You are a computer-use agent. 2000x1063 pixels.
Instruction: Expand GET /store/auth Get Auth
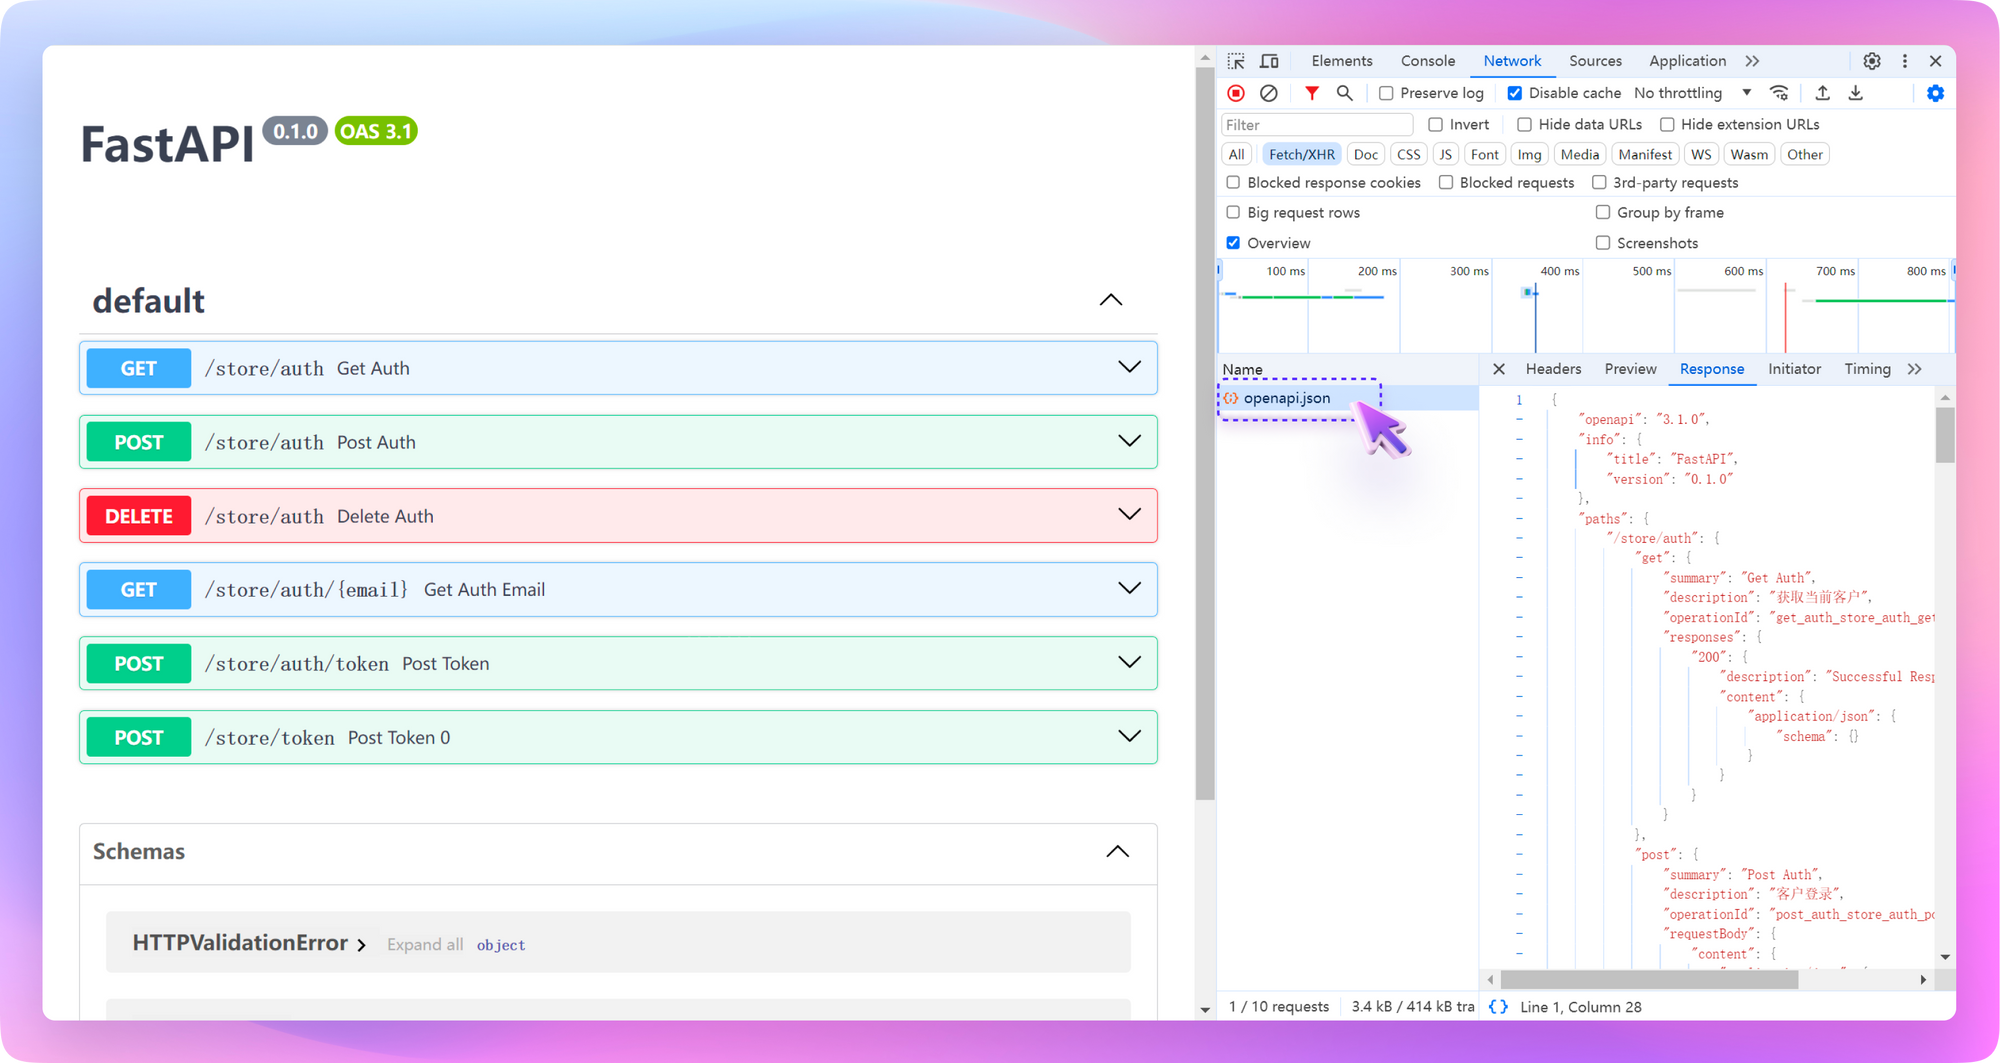pyautogui.click(x=618, y=368)
